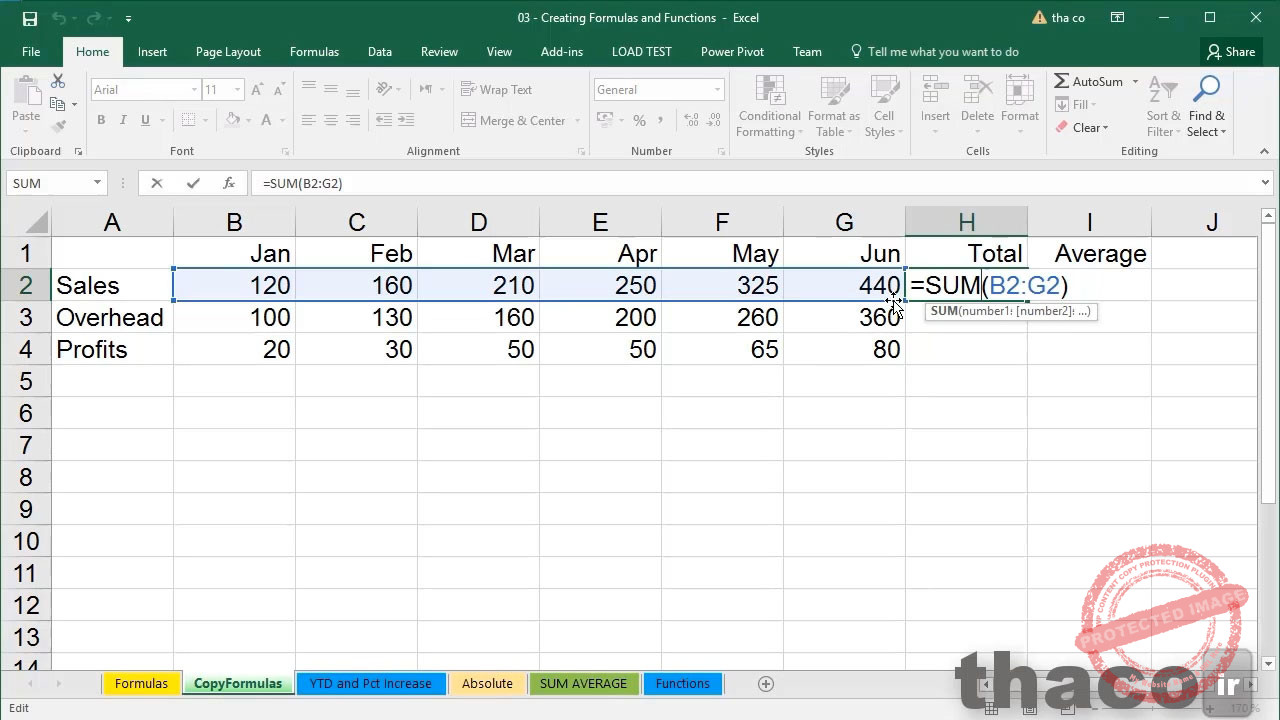Screen dimensions: 1280x720
Task: Click the Fill button in Editing group
Action: (x=1076, y=105)
